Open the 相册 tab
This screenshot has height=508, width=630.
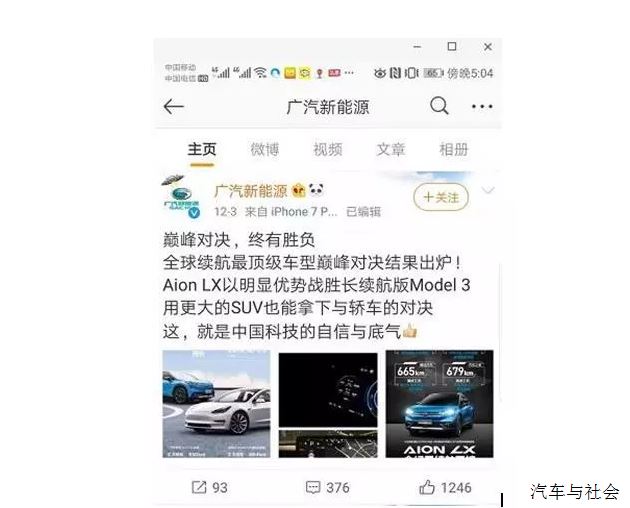(x=454, y=150)
